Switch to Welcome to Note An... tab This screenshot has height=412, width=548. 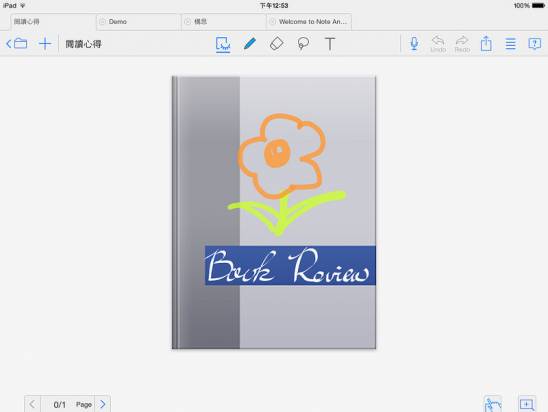(x=309, y=22)
